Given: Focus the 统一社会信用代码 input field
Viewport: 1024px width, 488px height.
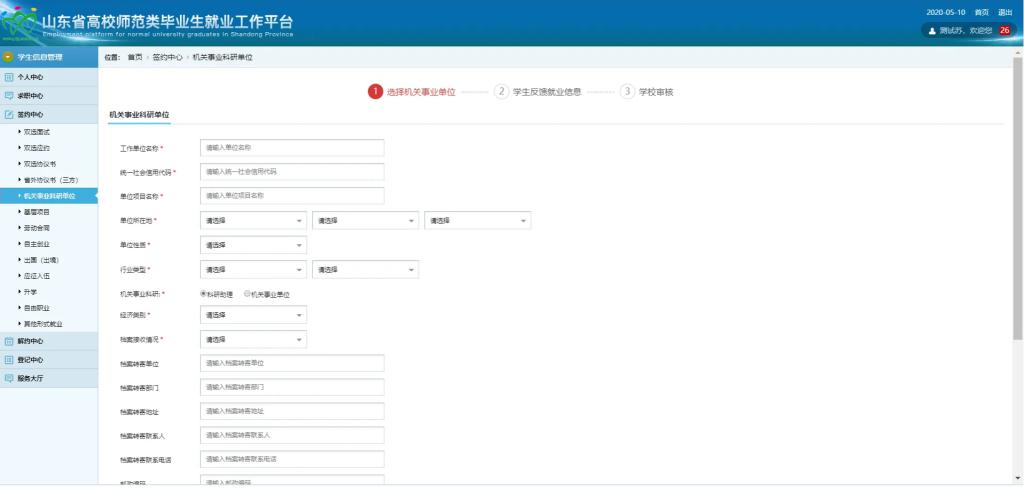Looking at the screenshot, I should [292, 172].
